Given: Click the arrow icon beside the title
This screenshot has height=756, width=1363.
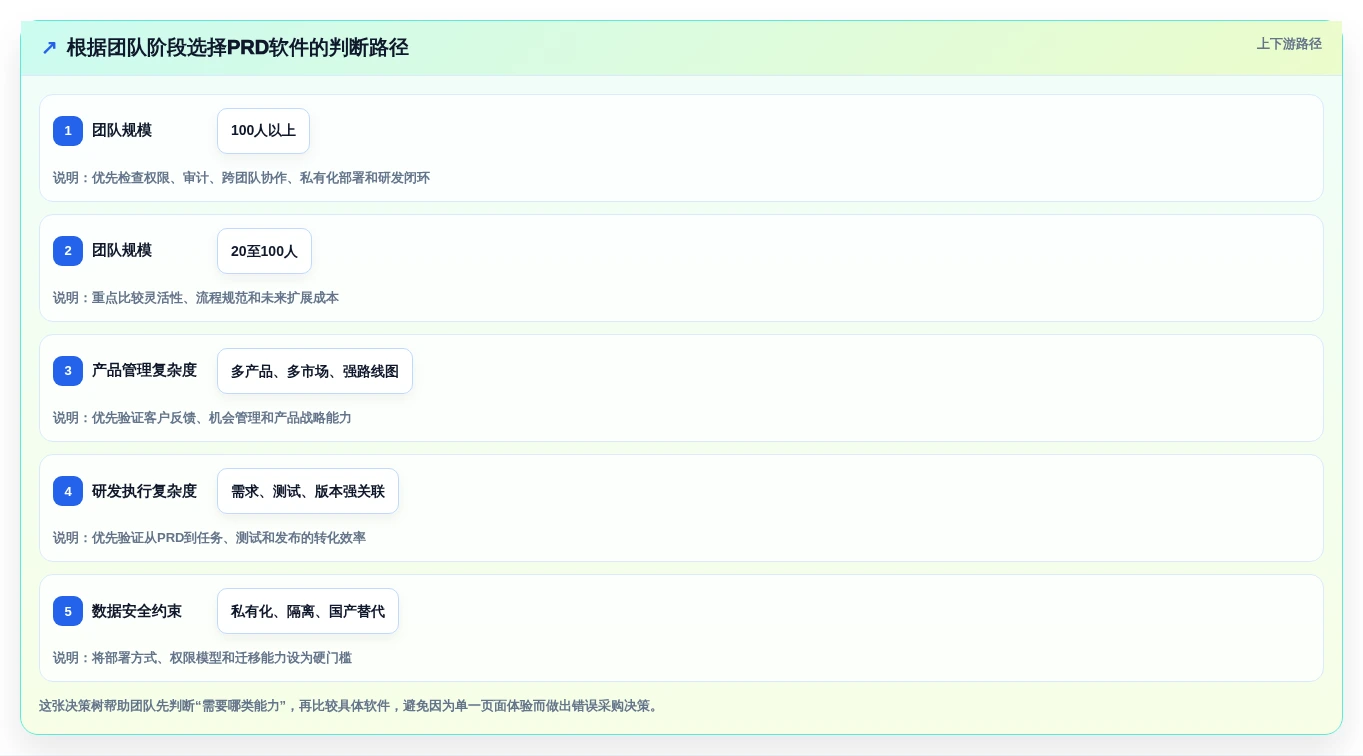Looking at the screenshot, I should (x=49, y=48).
